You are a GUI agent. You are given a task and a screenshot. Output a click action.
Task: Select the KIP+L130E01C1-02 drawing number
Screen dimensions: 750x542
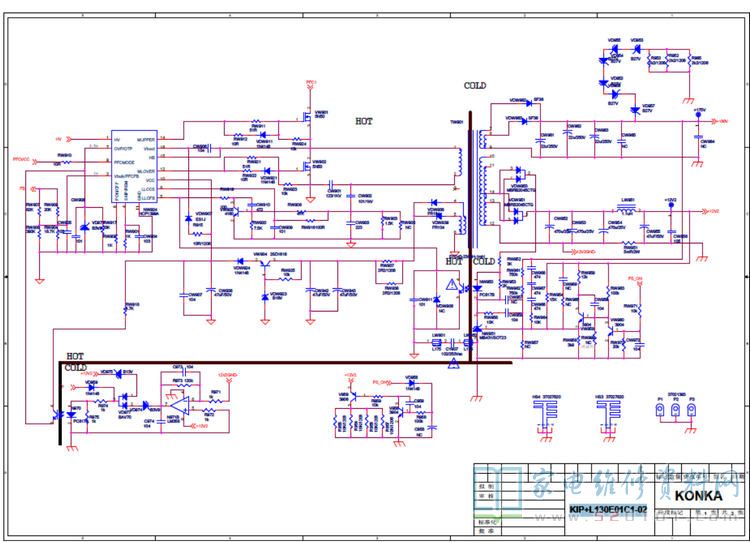pyautogui.click(x=608, y=509)
